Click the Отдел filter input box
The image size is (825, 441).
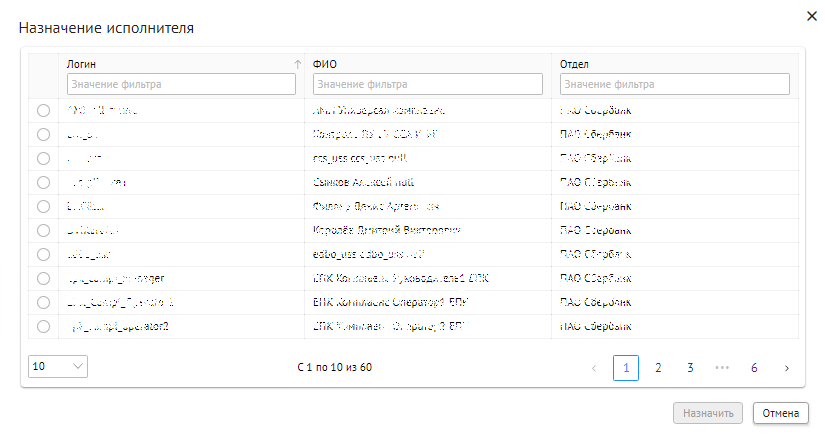coord(674,84)
